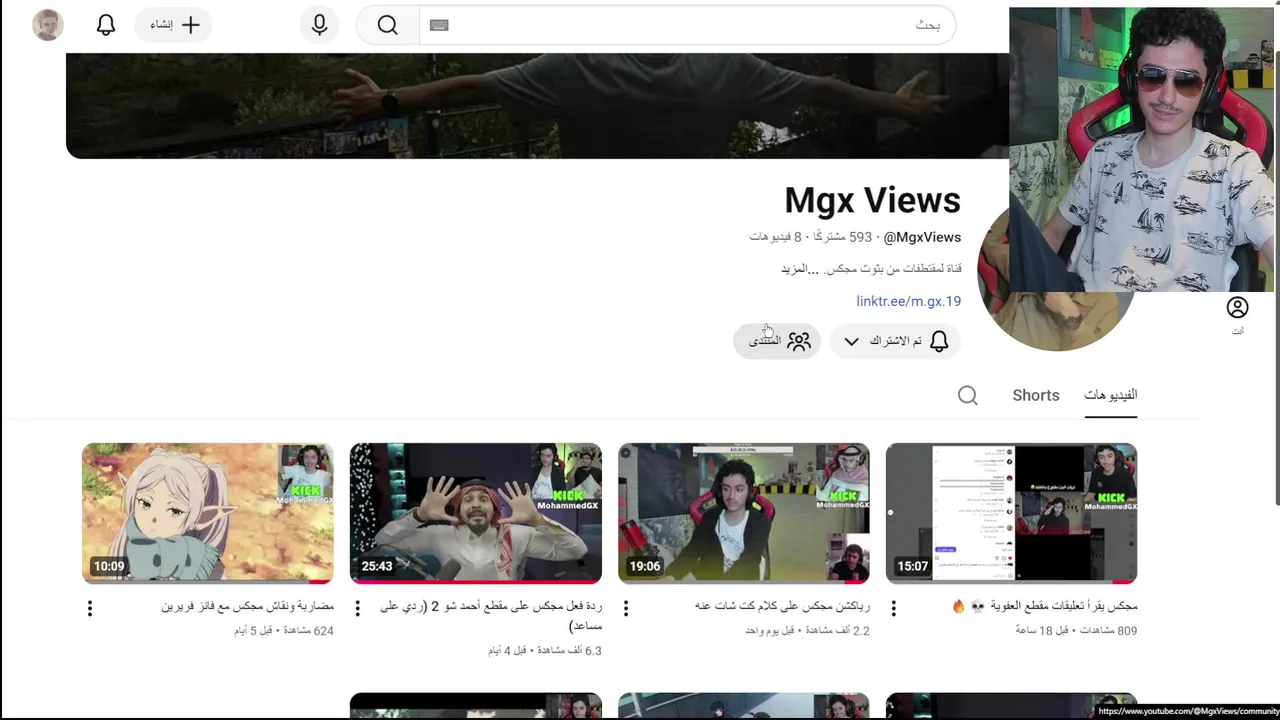
Task: Open three-dot menu for the 19:06 video
Action: pyautogui.click(x=625, y=608)
